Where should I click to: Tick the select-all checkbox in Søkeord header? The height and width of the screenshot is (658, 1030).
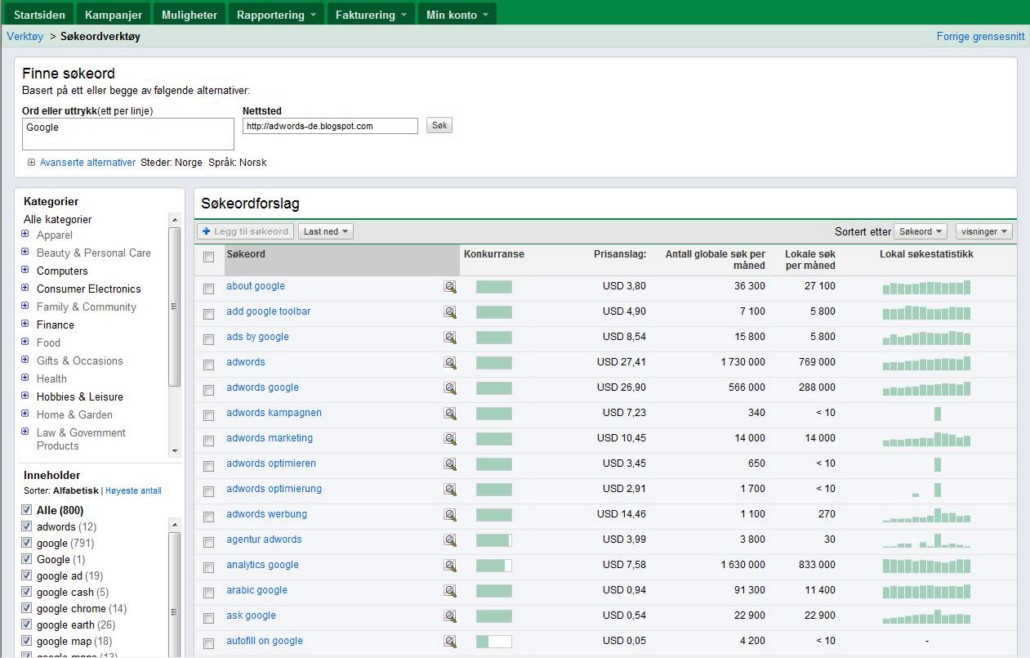(209, 257)
